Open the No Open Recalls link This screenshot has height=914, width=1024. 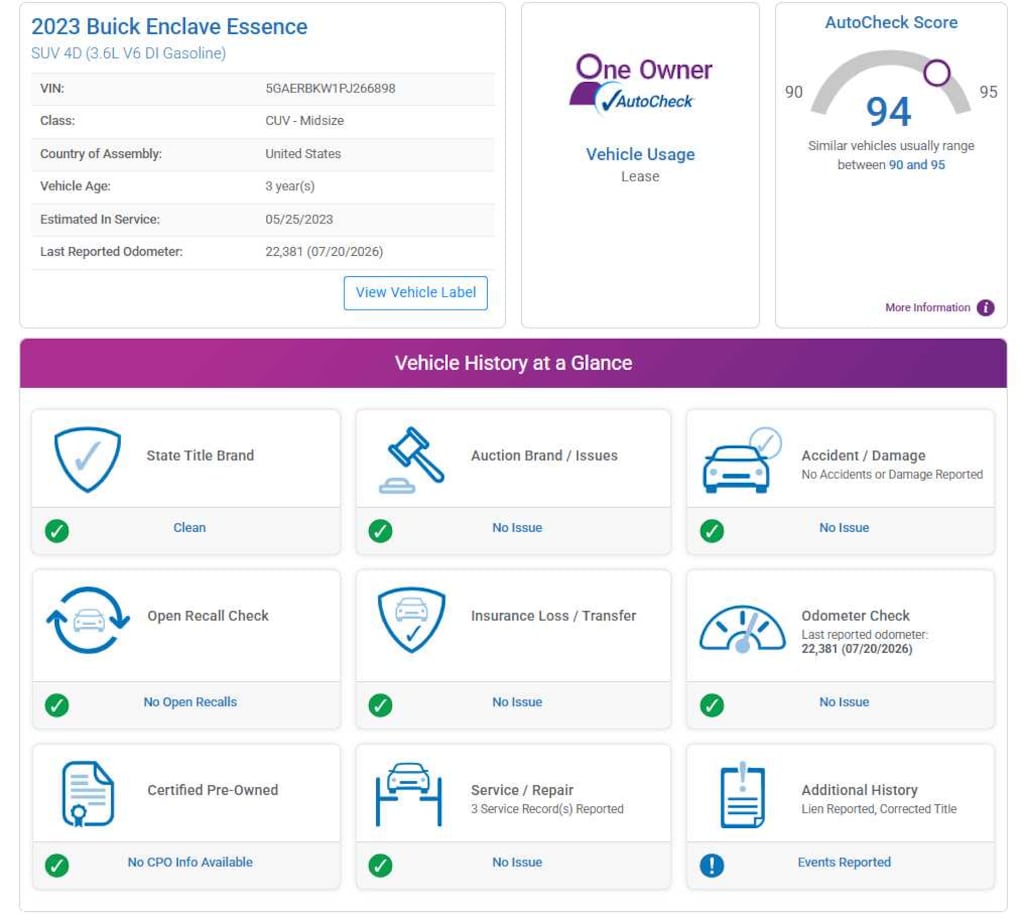(x=190, y=702)
